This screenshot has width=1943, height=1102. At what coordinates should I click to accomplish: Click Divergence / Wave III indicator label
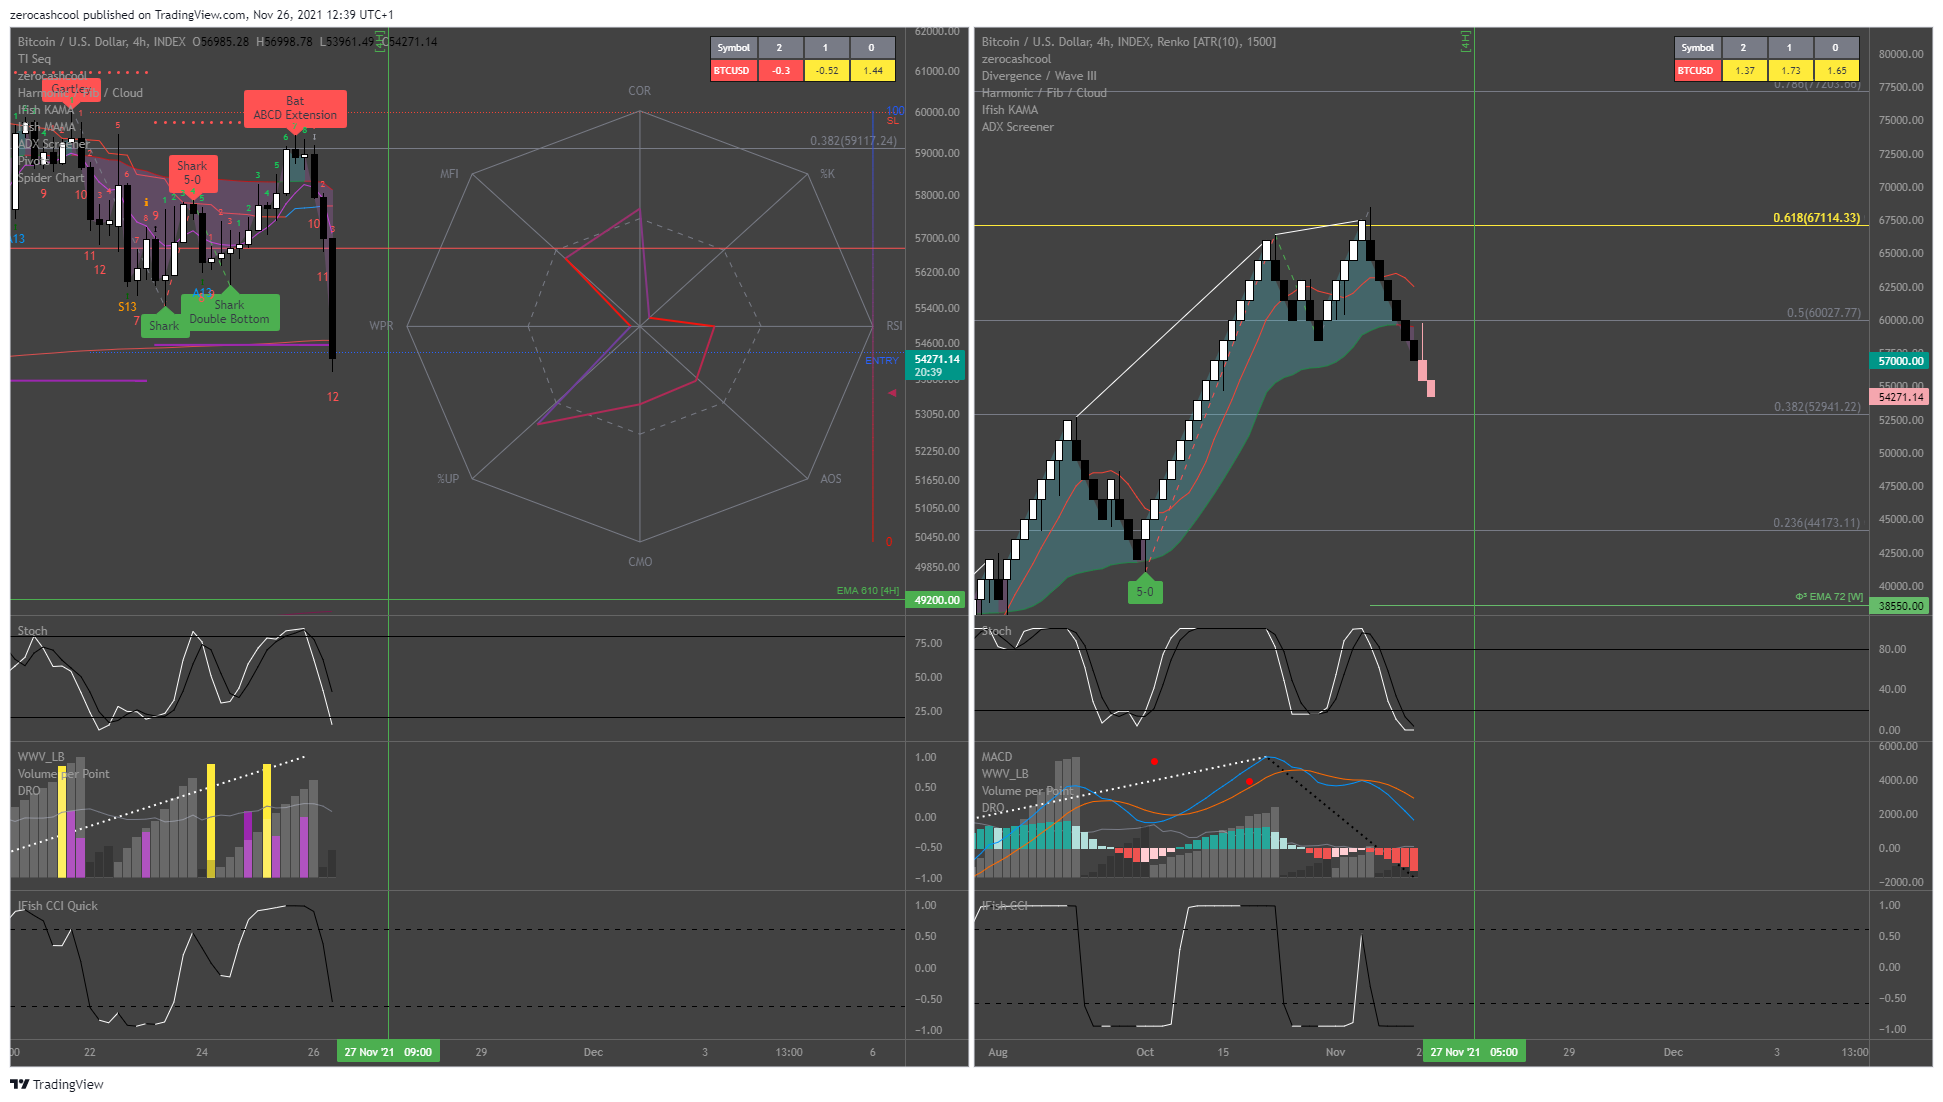tap(1038, 76)
